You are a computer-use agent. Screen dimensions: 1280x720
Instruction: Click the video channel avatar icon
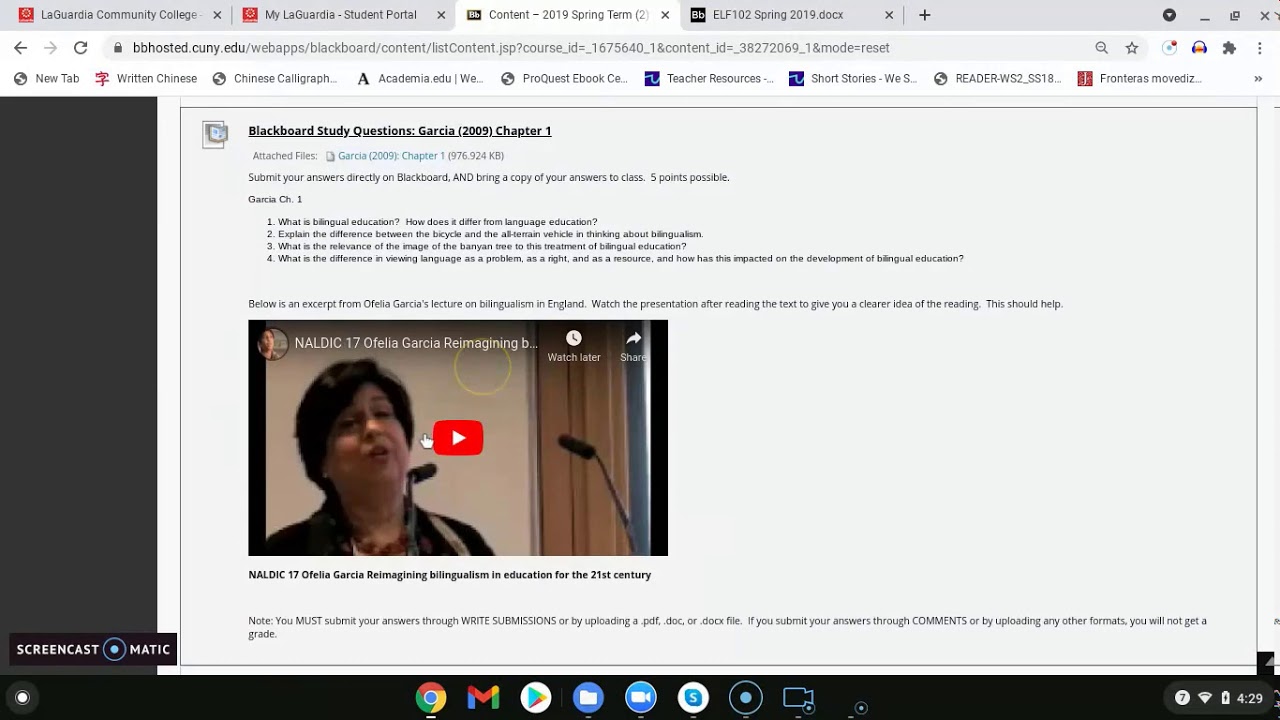(272, 343)
